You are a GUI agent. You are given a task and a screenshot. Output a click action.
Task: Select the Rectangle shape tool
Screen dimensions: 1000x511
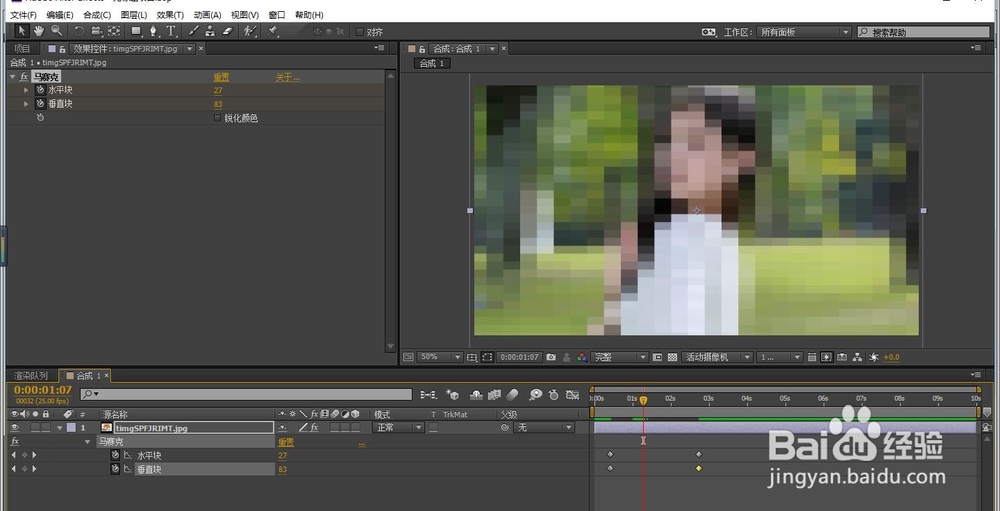pos(136,31)
